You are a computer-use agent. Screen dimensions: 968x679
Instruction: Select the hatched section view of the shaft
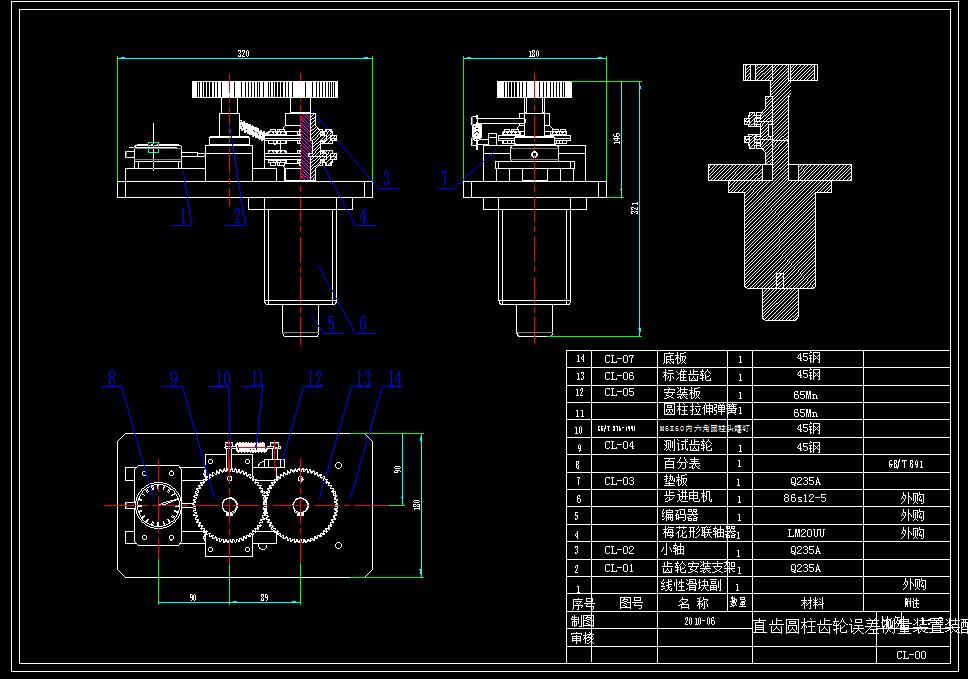pyautogui.click(x=780, y=192)
